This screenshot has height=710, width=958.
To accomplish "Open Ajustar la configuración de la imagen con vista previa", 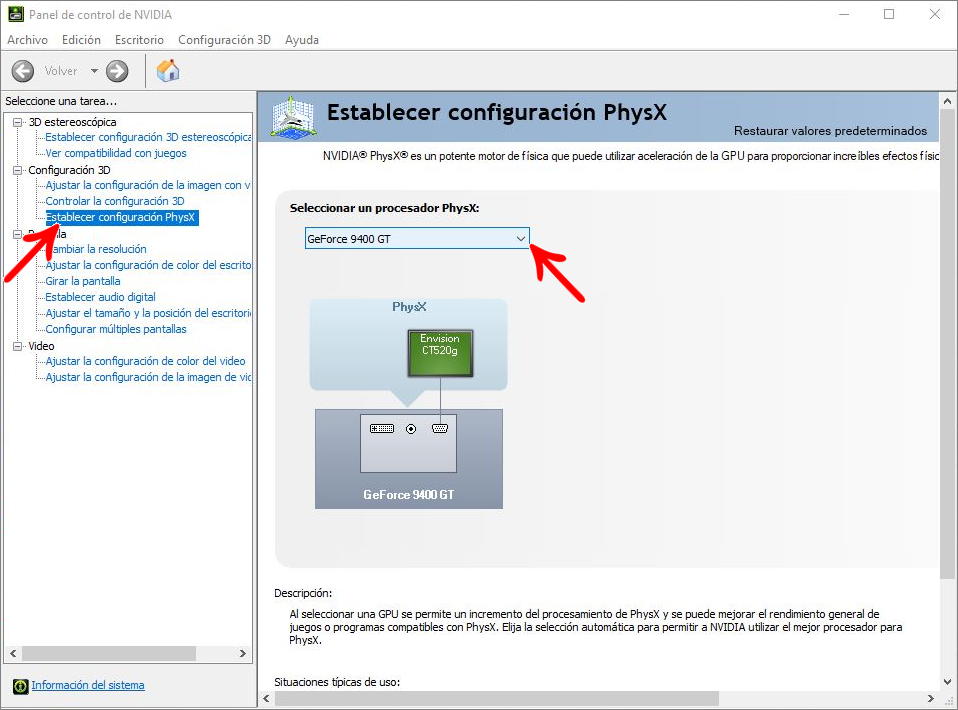I will tap(148, 185).
